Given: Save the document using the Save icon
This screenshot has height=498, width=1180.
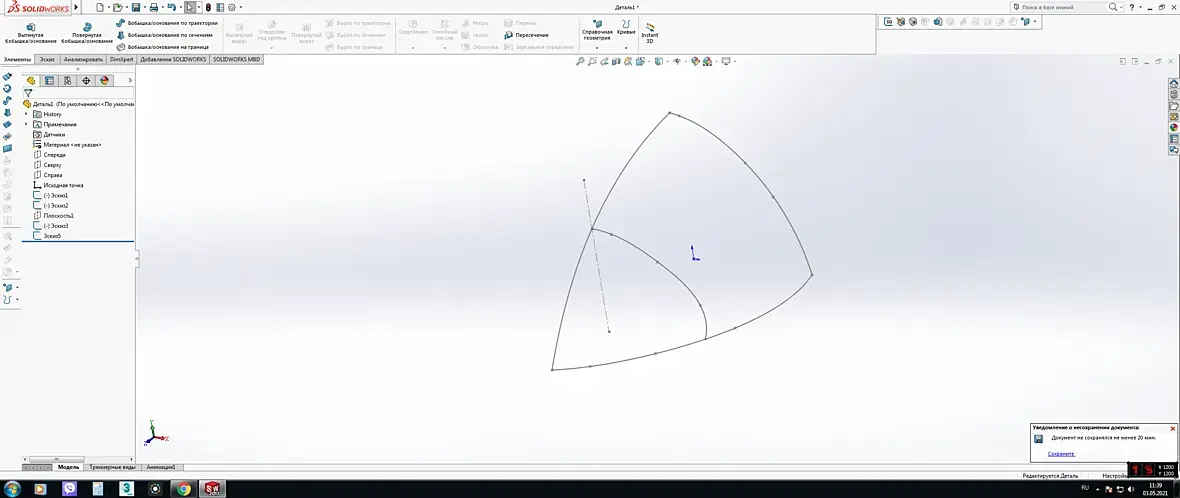Looking at the screenshot, I should (x=136, y=8).
